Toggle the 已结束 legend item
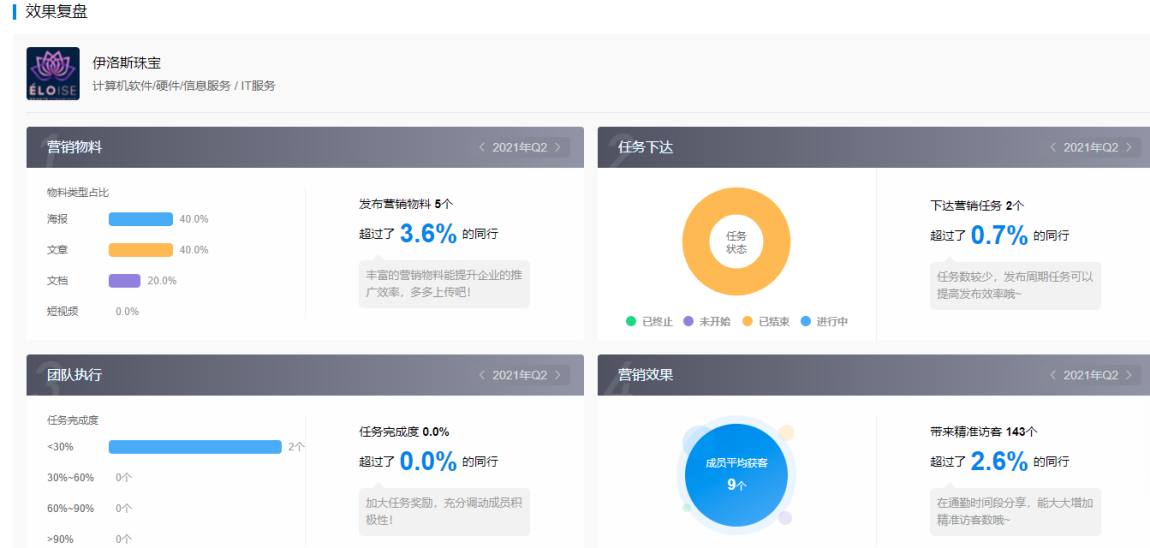1150x548 pixels. (765, 322)
